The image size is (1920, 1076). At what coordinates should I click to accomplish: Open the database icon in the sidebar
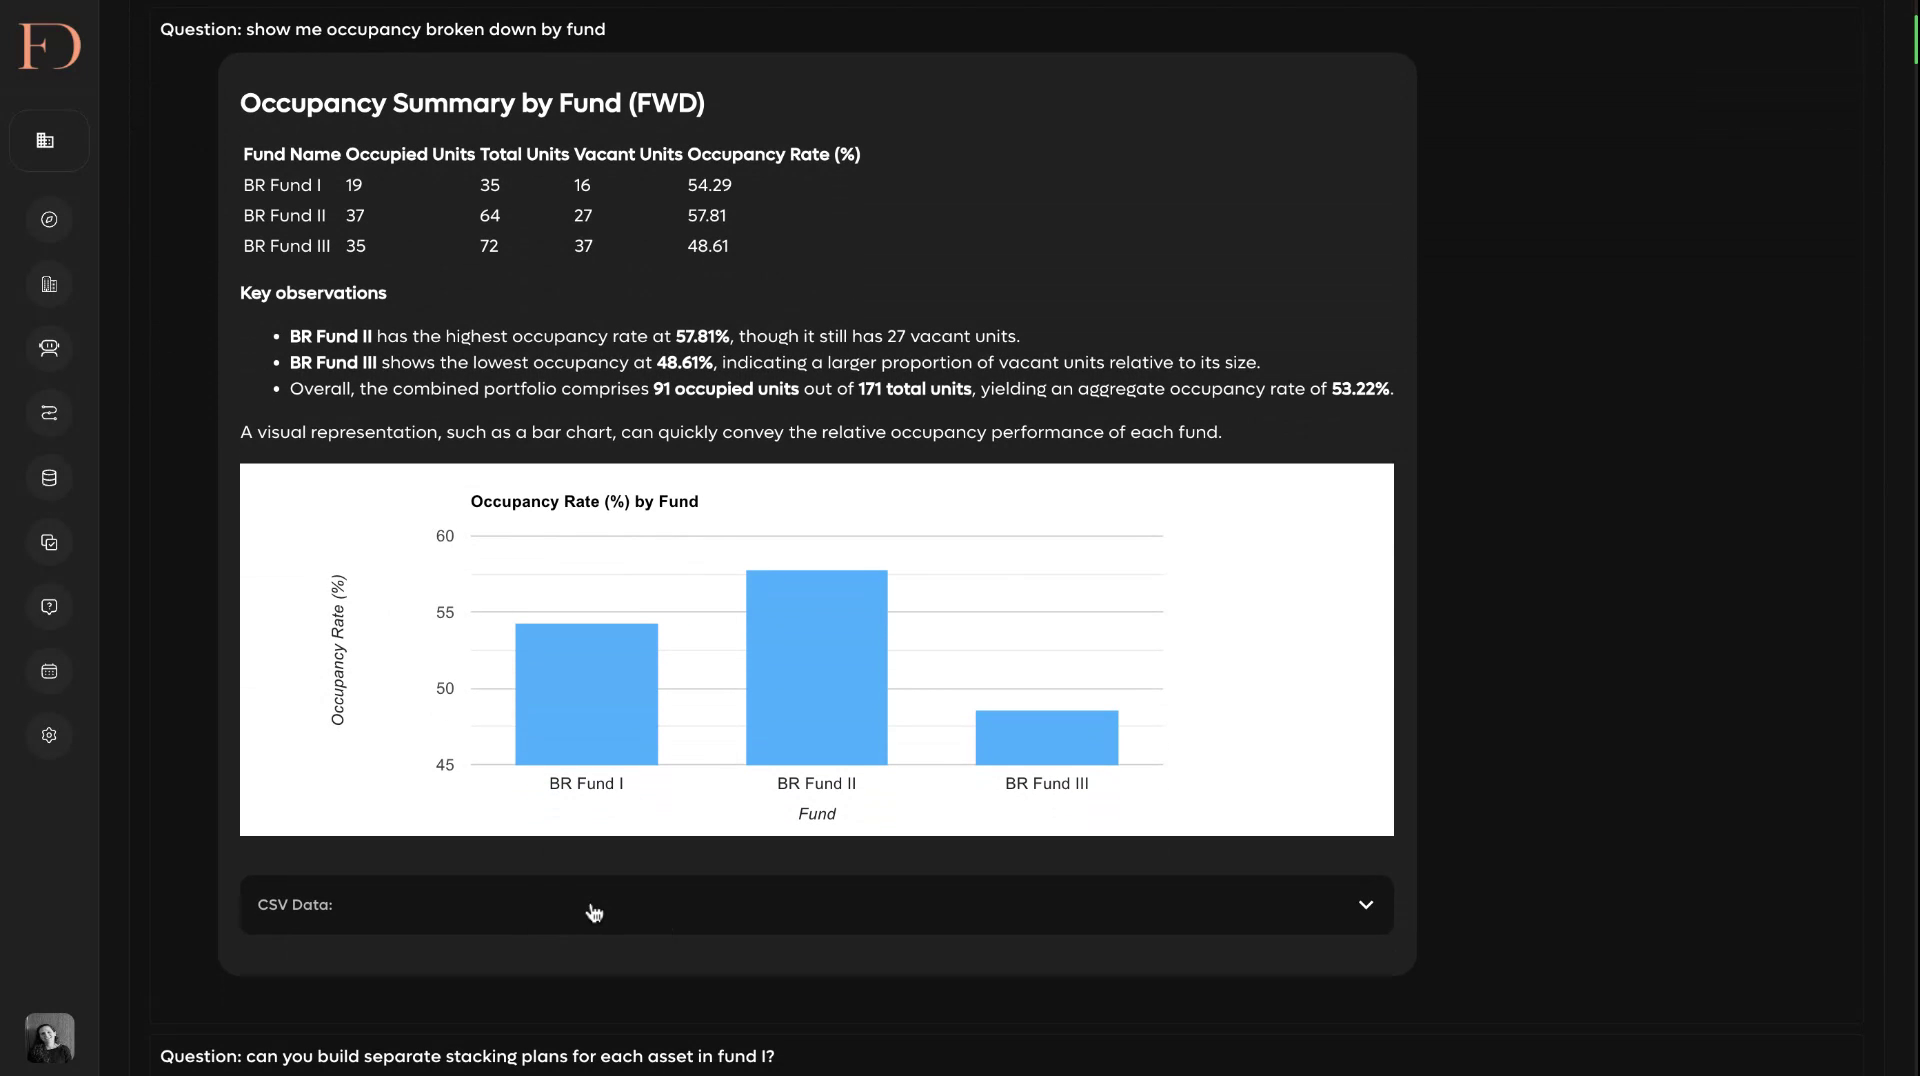pos(49,478)
